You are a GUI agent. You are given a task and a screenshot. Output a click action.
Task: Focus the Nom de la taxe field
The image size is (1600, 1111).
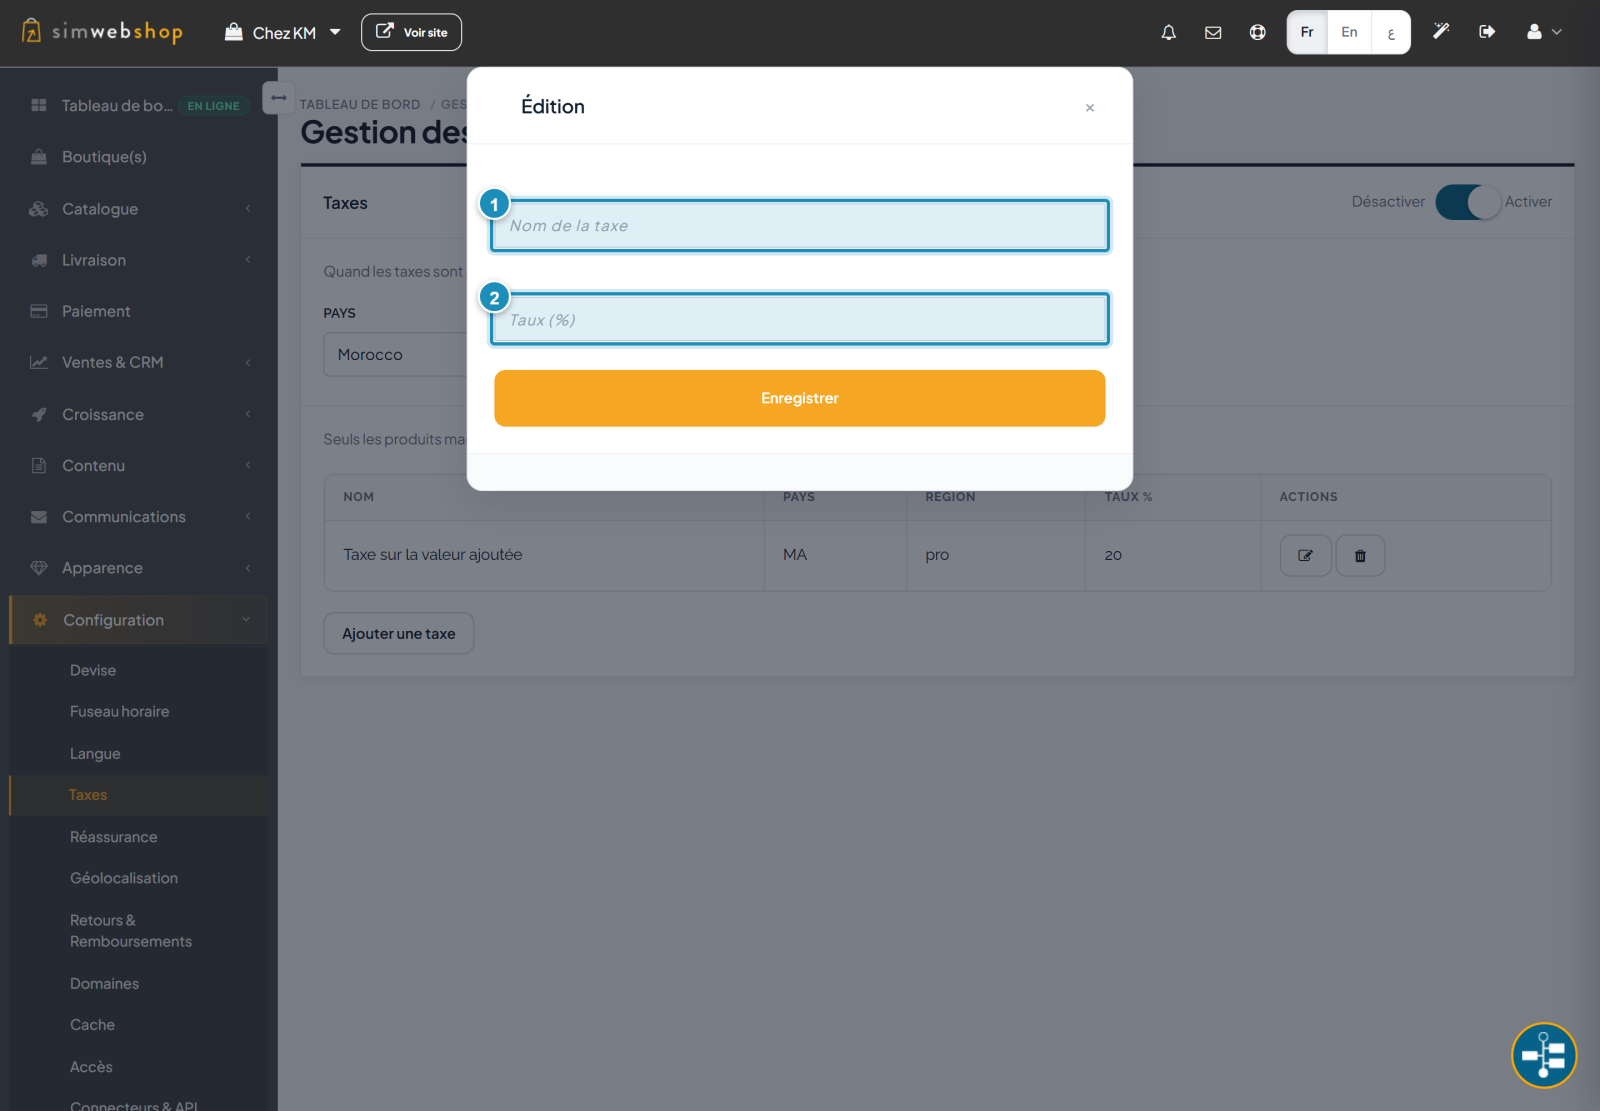point(800,226)
